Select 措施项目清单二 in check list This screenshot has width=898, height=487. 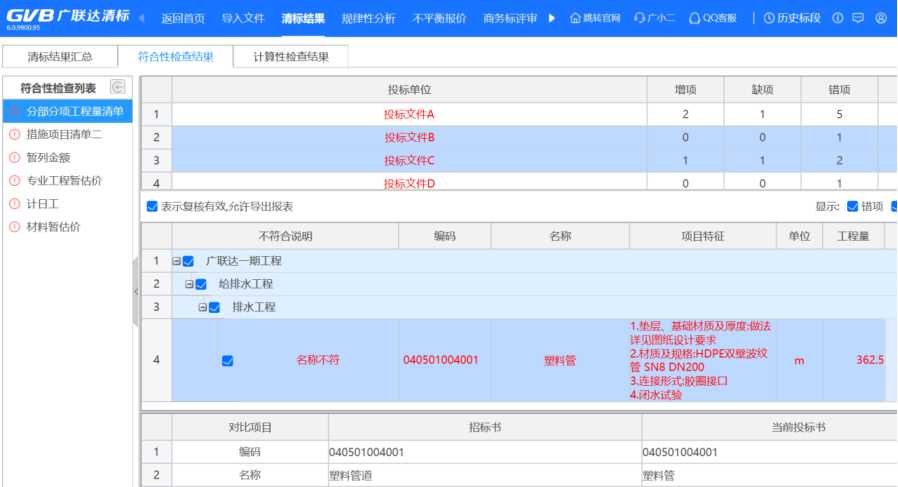pos(64,134)
